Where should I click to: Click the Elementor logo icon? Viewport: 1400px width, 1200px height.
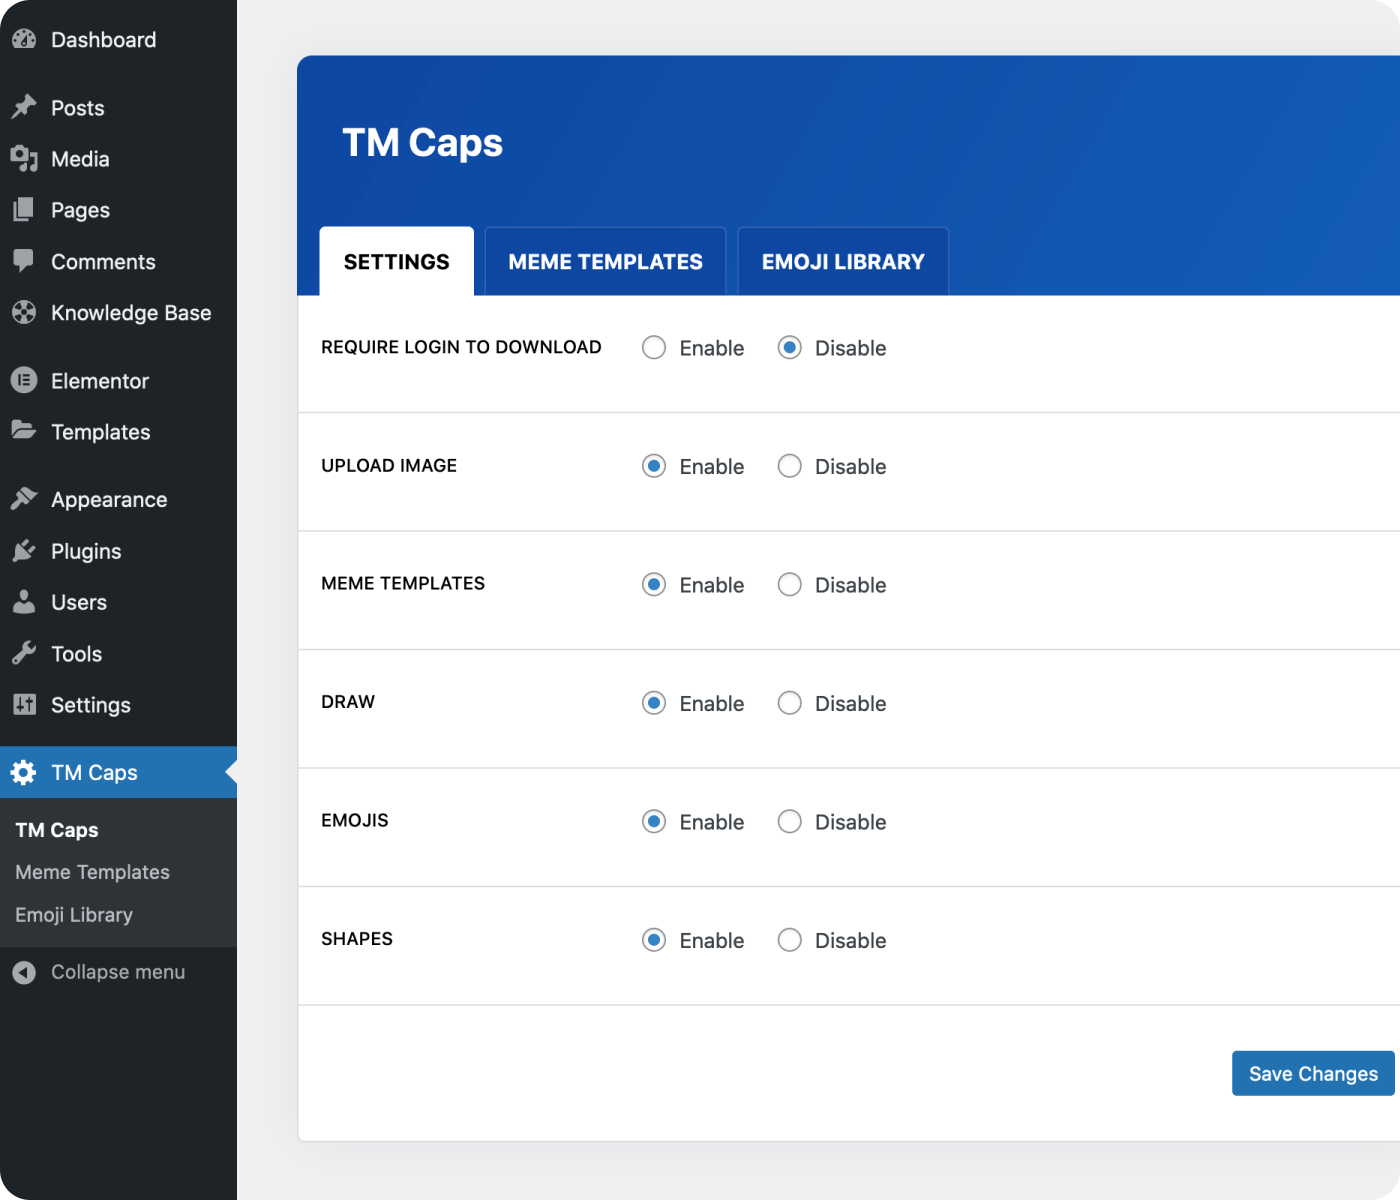24,381
